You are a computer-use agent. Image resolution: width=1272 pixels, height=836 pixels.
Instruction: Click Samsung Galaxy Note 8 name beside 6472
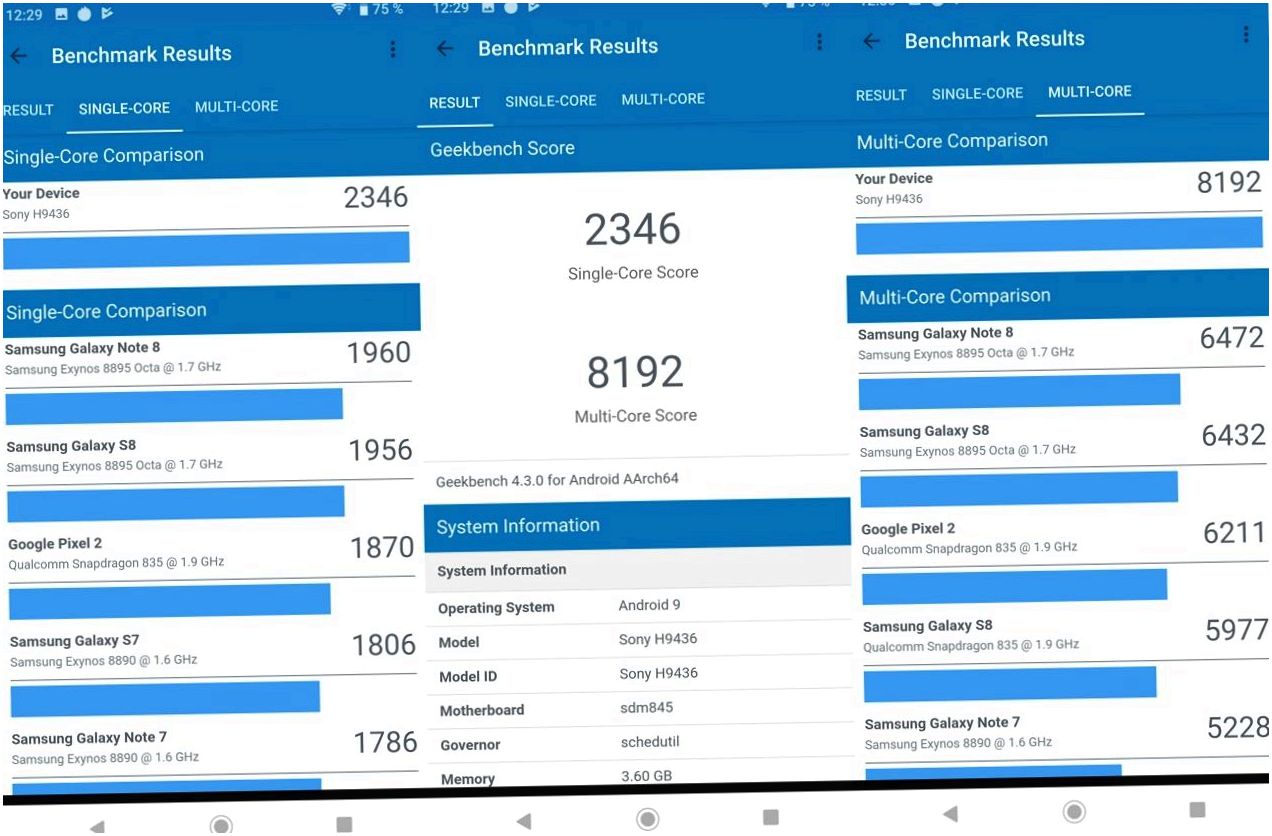(936, 334)
